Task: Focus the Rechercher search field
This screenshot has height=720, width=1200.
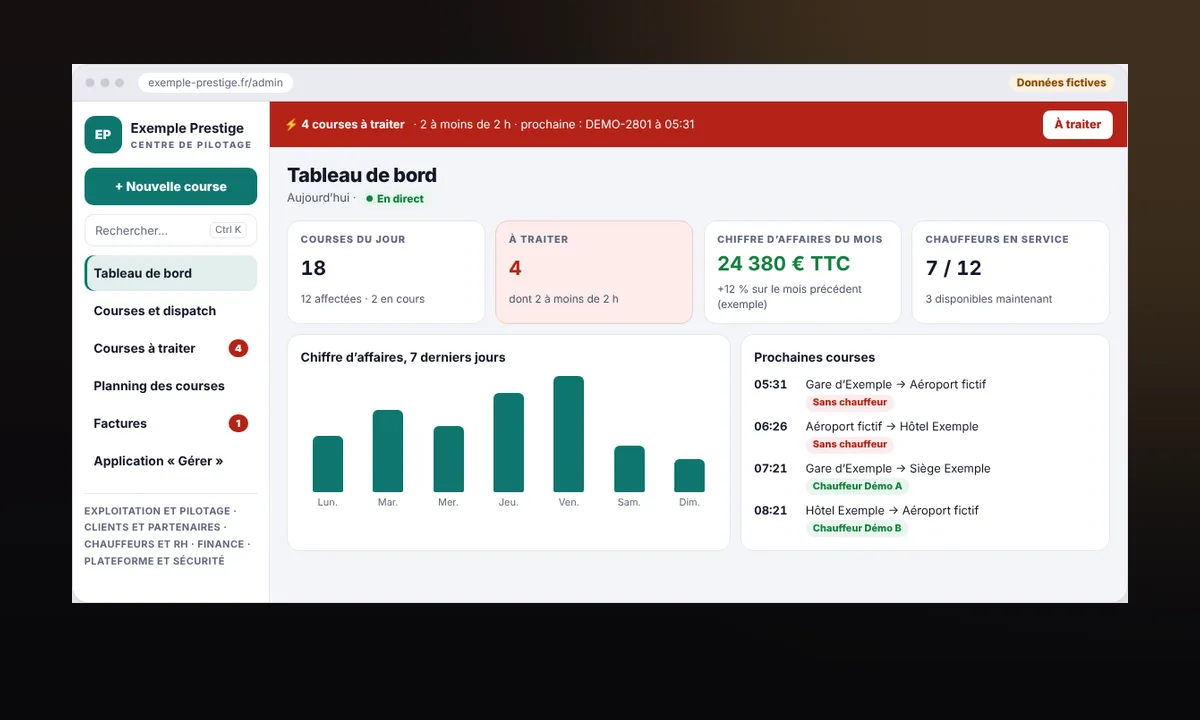Action: pyautogui.click(x=171, y=230)
